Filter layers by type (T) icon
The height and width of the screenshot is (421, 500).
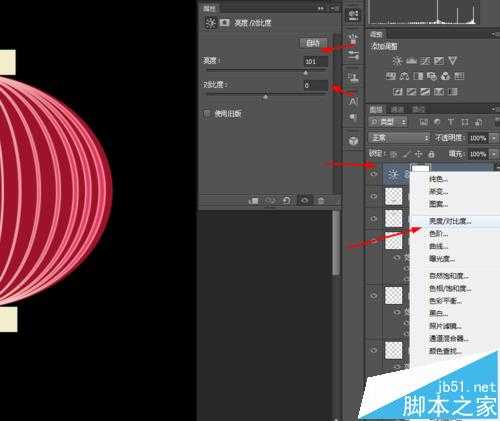point(451,122)
